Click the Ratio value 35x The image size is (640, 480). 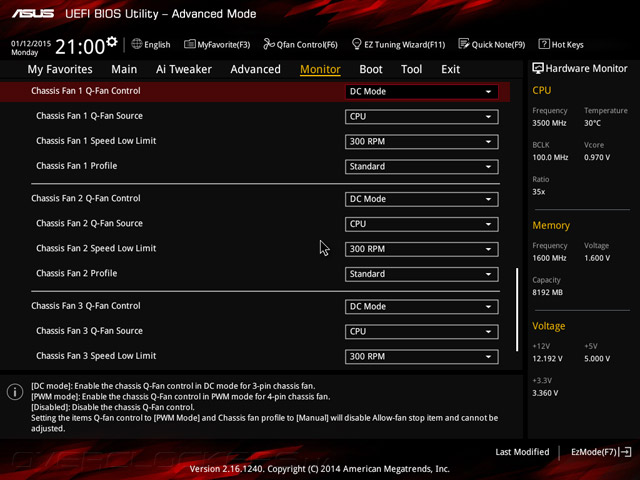538,191
